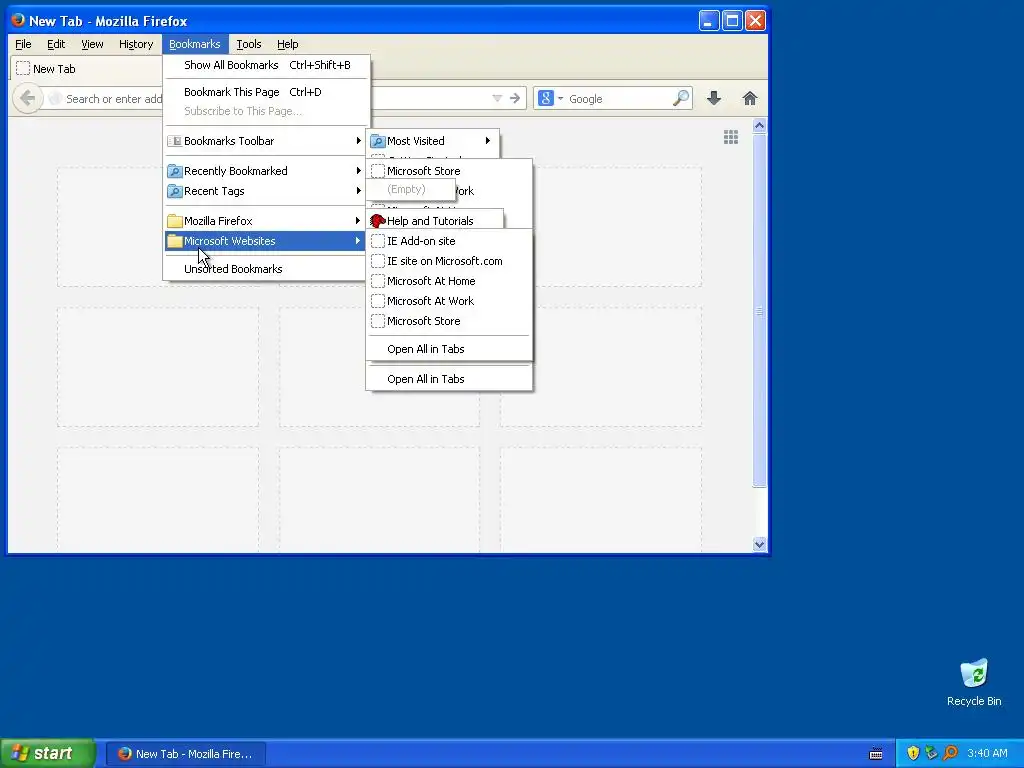Click the Google search engine icon

[546, 99]
